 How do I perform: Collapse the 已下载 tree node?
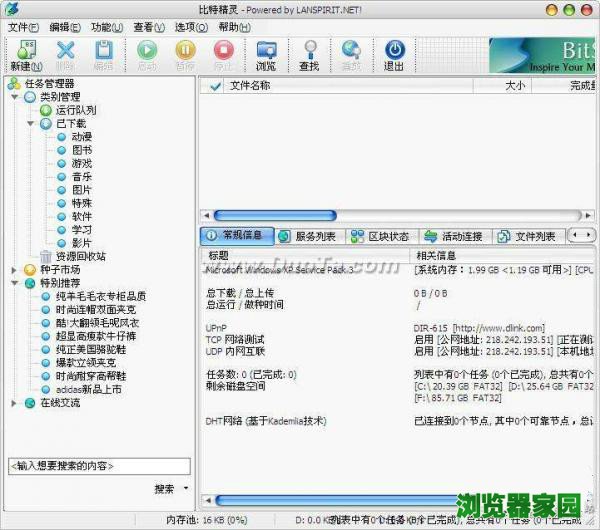pyautogui.click(x=31, y=124)
